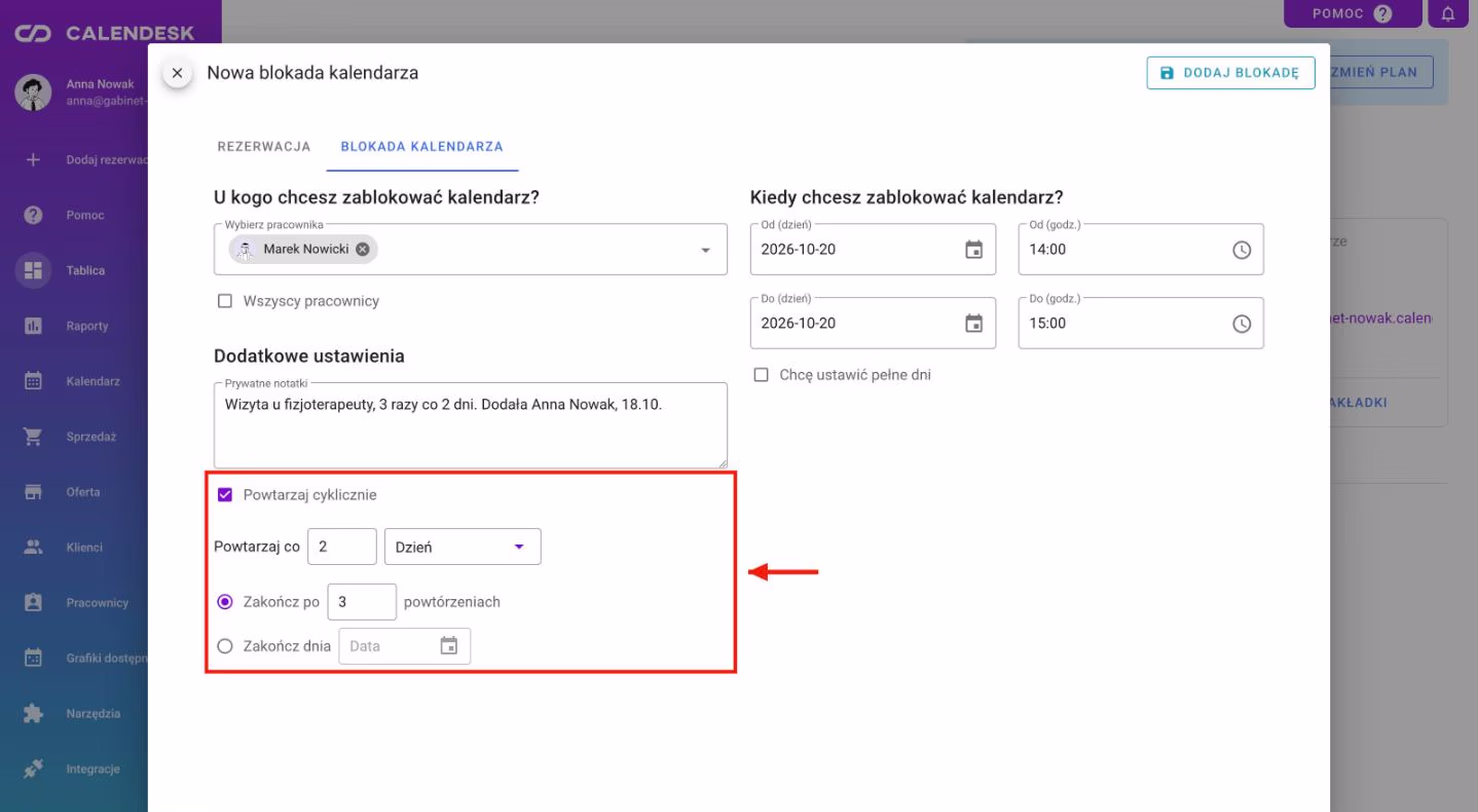This screenshot has height=812, width=1478.
Task: Tick the Wszyscy pracownicy checkbox
Action: click(x=225, y=301)
